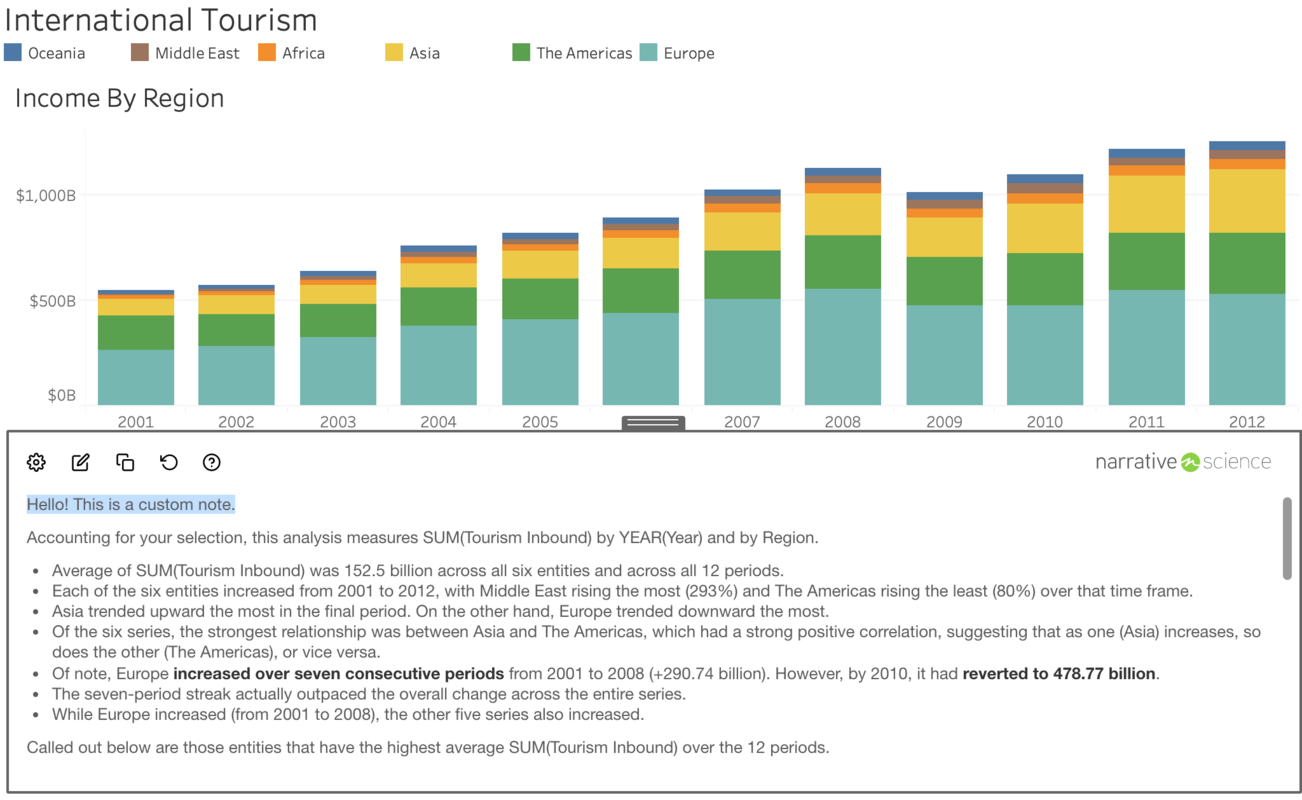The image size is (1302, 800).
Task: Click the Europe bar segment for 2008
Action: tap(843, 346)
